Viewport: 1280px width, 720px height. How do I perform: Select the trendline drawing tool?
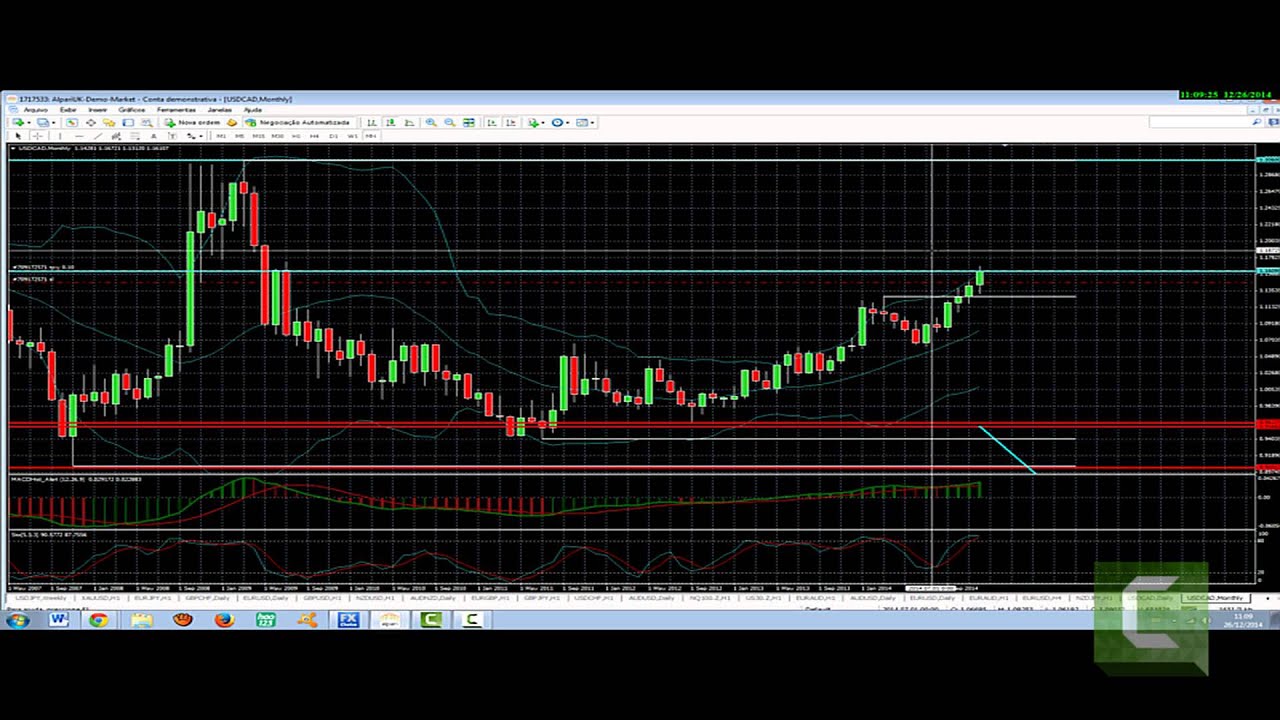pos(98,136)
